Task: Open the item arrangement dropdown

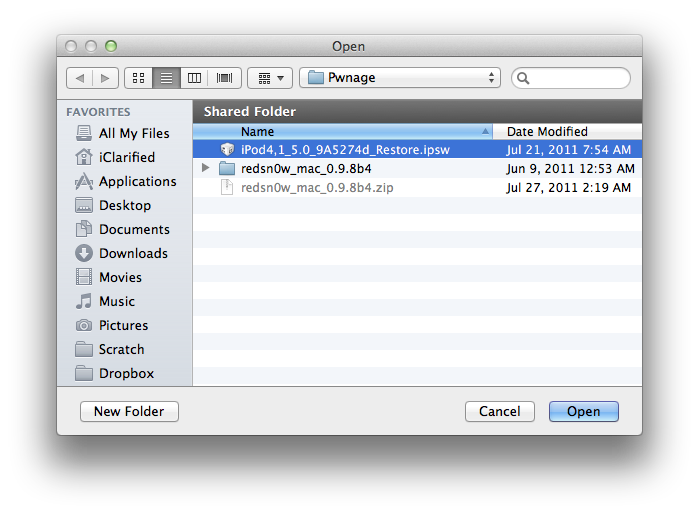Action: (x=270, y=77)
